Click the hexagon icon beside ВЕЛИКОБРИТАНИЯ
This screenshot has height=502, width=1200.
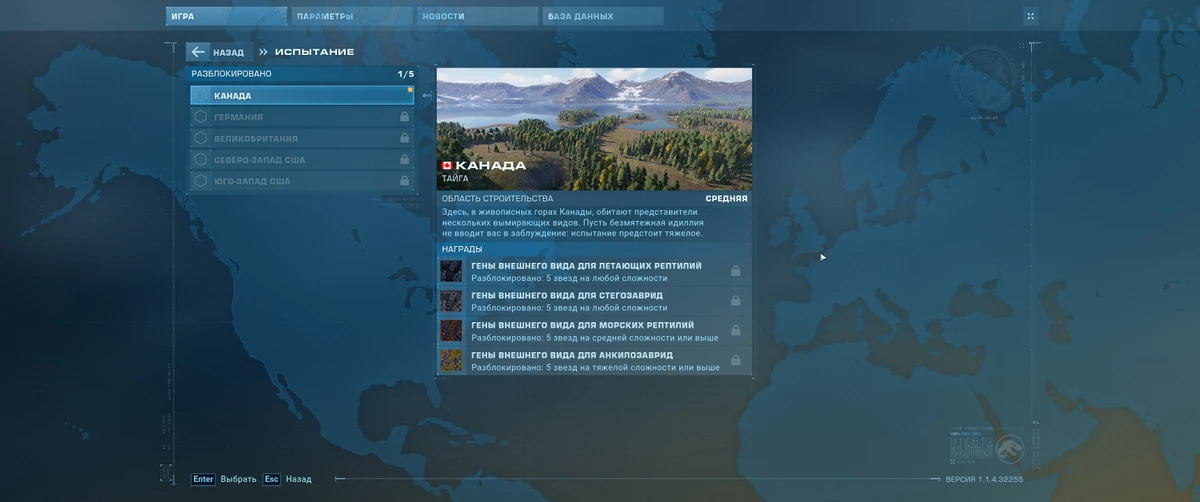click(201, 138)
